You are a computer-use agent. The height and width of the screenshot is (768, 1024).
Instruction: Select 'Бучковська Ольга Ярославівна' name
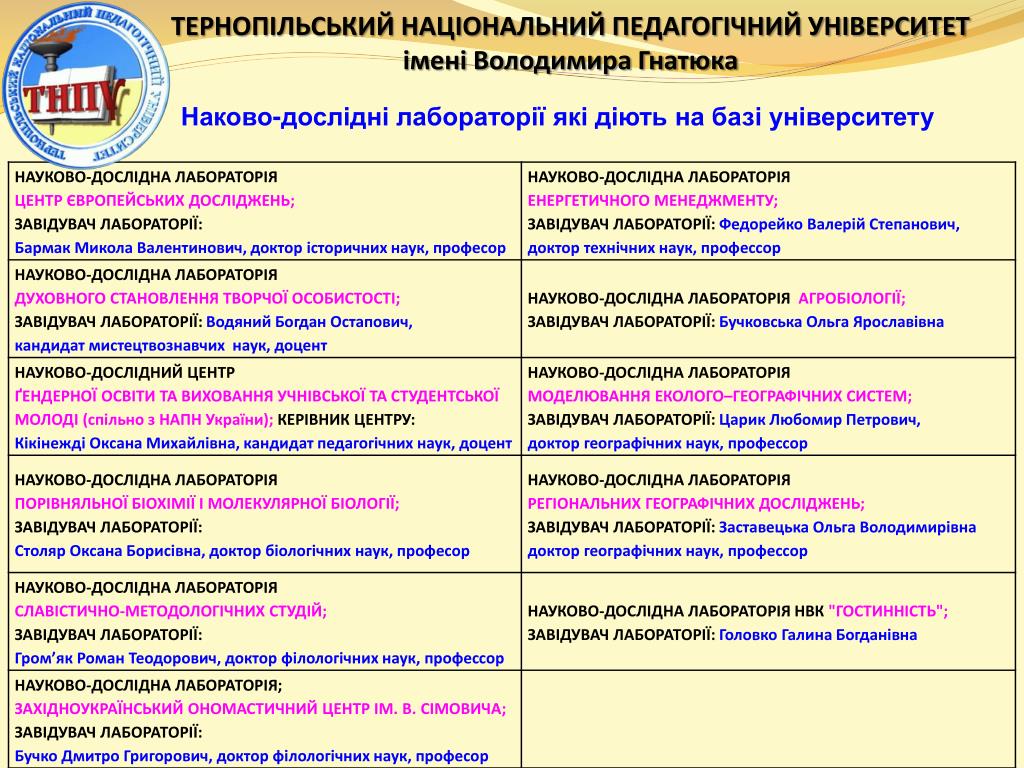(831, 323)
